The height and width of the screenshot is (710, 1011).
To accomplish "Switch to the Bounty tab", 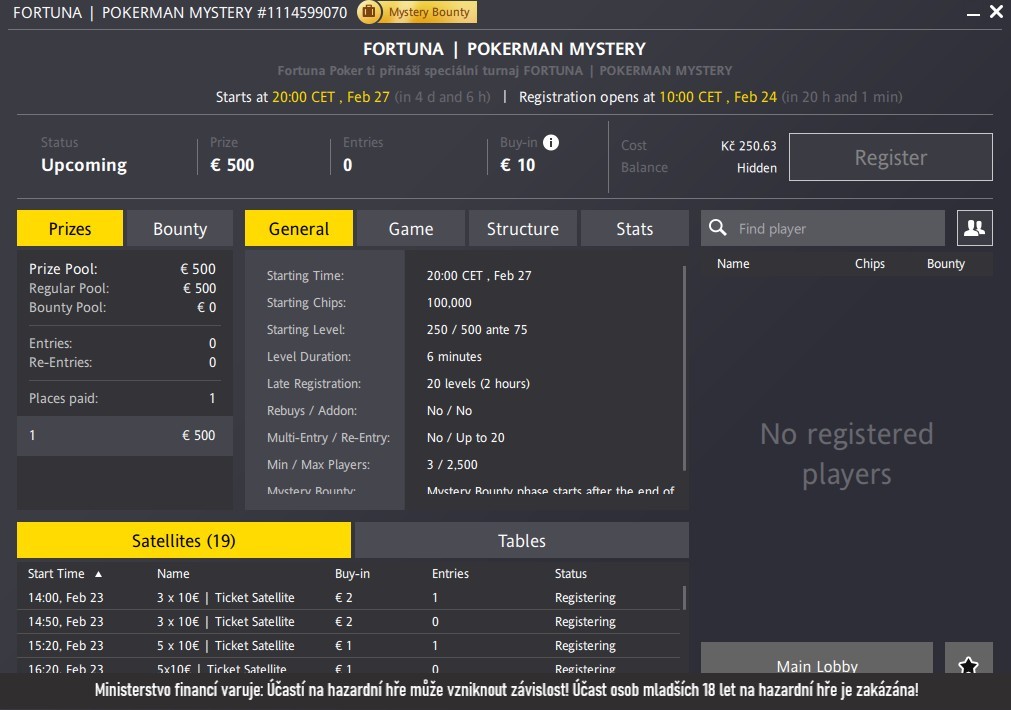I will (x=180, y=228).
